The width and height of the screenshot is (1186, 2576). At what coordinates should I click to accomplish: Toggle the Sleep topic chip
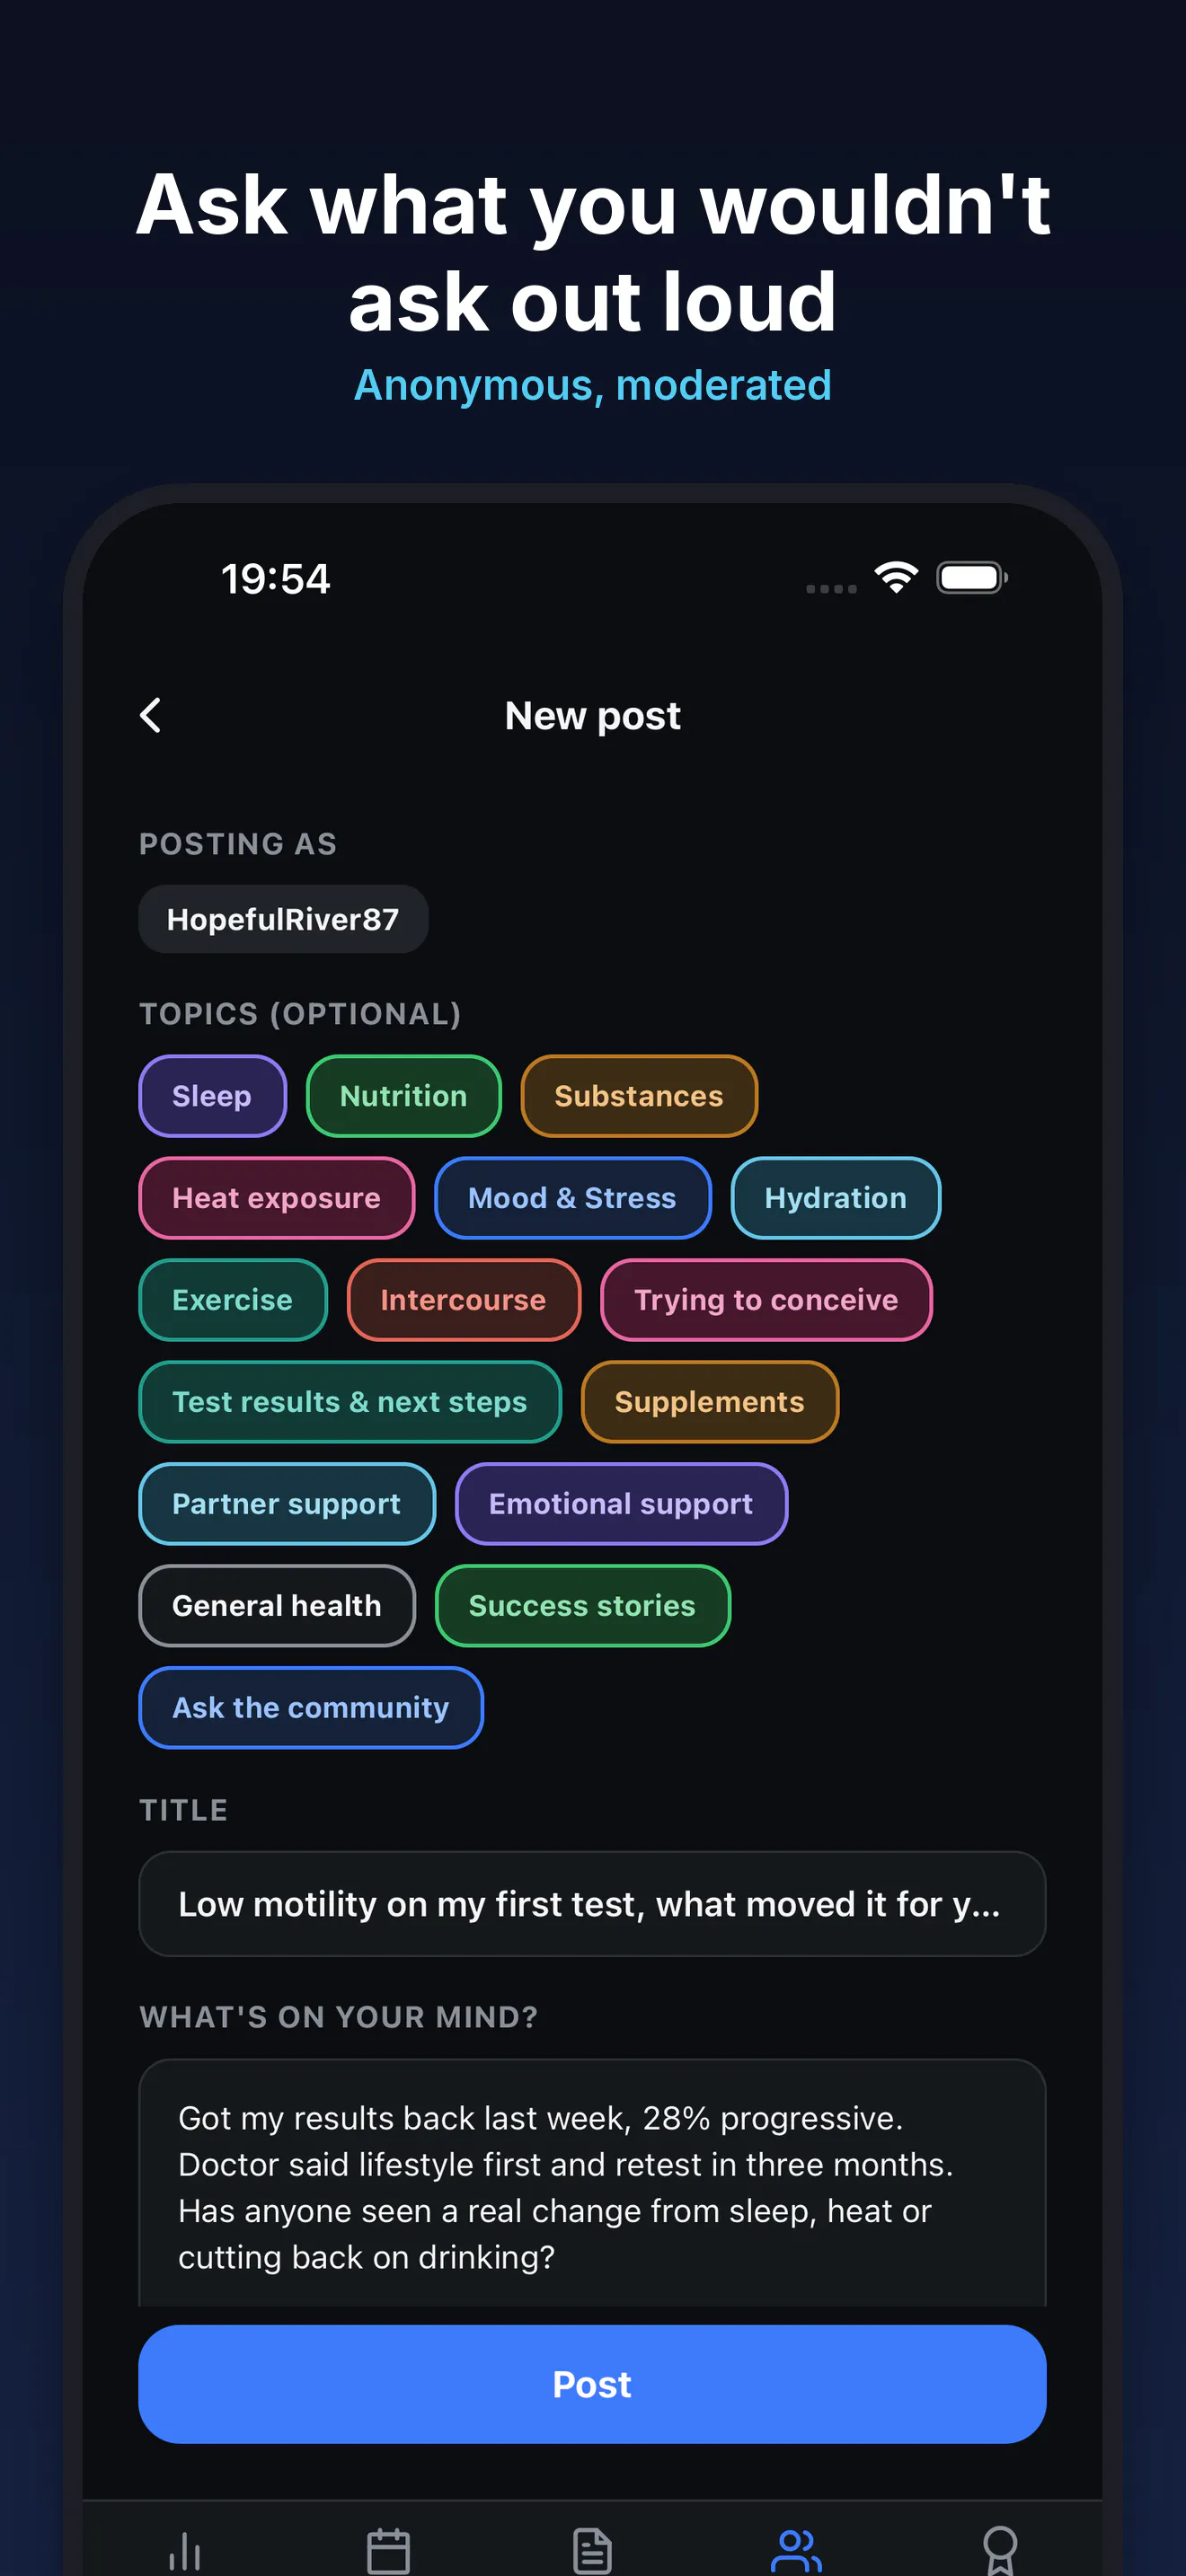click(x=212, y=1096)
